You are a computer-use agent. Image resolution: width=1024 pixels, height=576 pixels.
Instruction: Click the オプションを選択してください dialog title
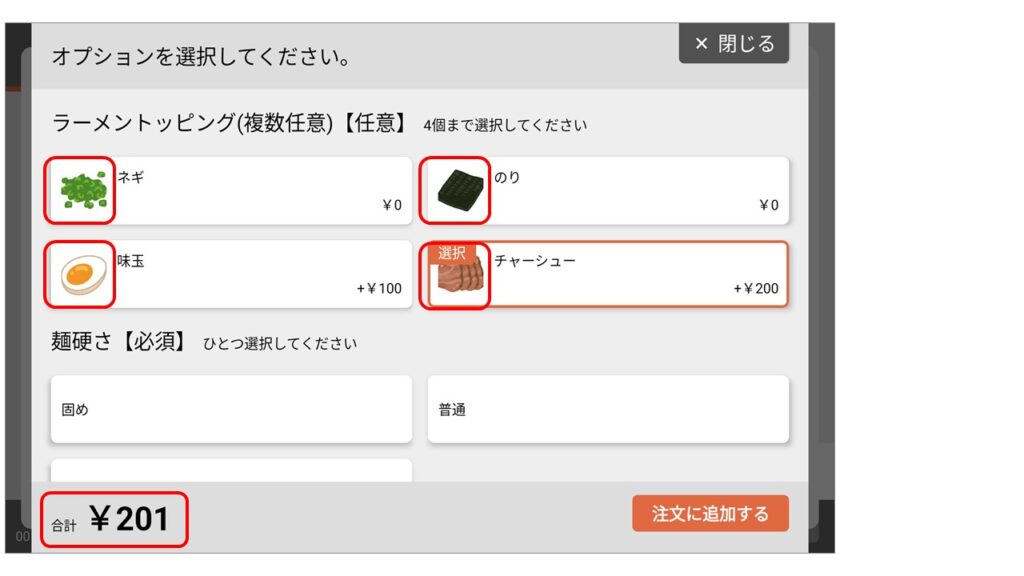(201, 56)
